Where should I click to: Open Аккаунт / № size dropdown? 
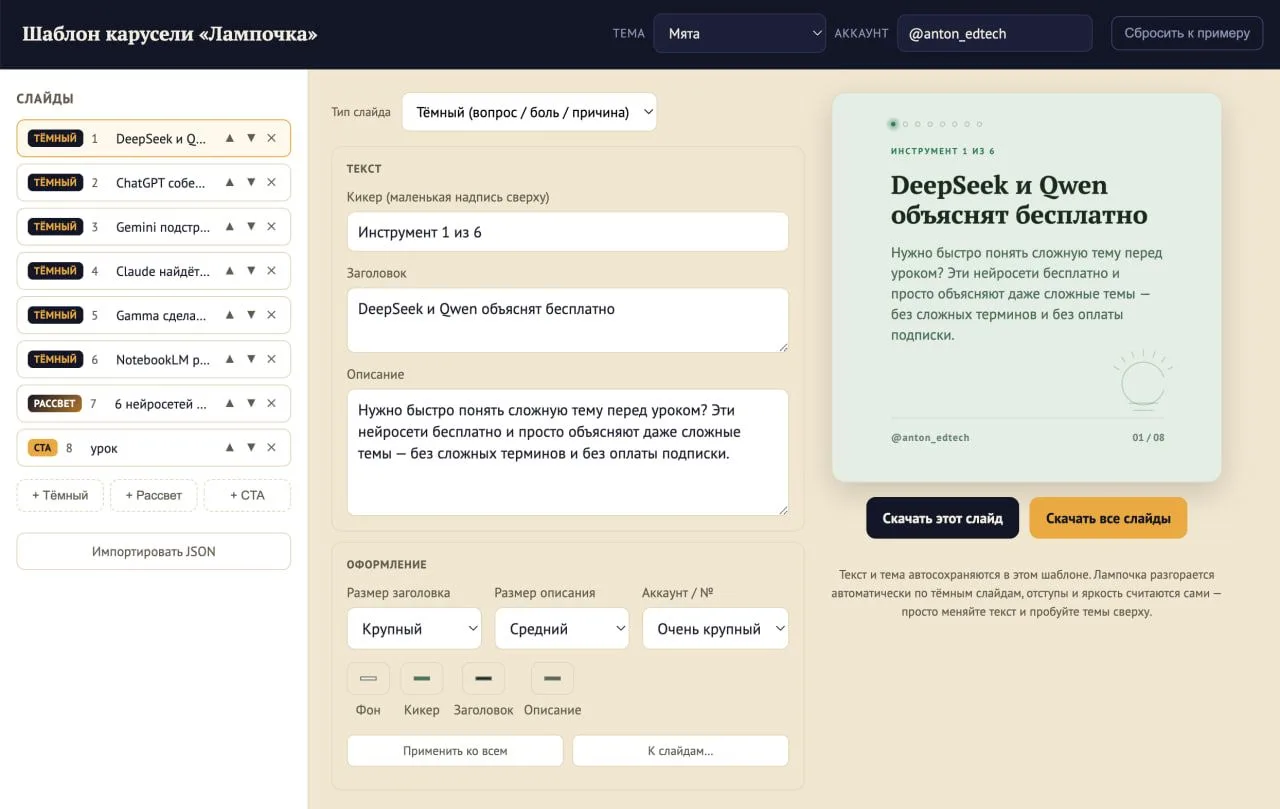coord(715,629)
